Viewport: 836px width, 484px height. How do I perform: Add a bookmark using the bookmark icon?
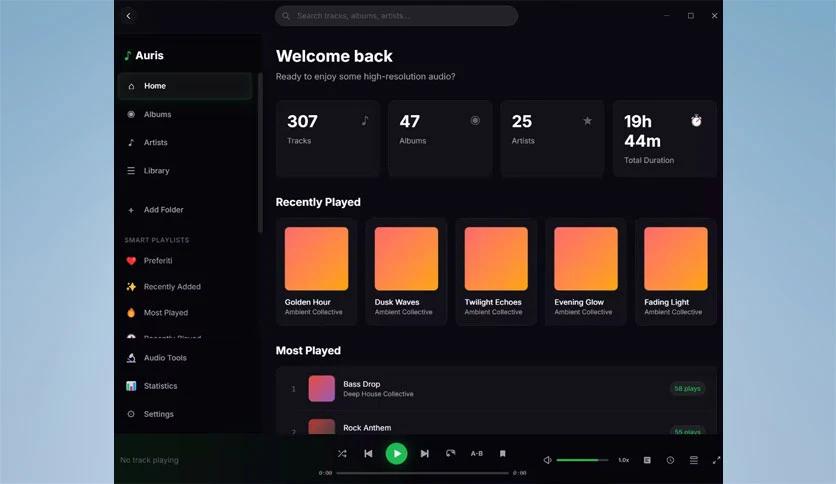502,454
